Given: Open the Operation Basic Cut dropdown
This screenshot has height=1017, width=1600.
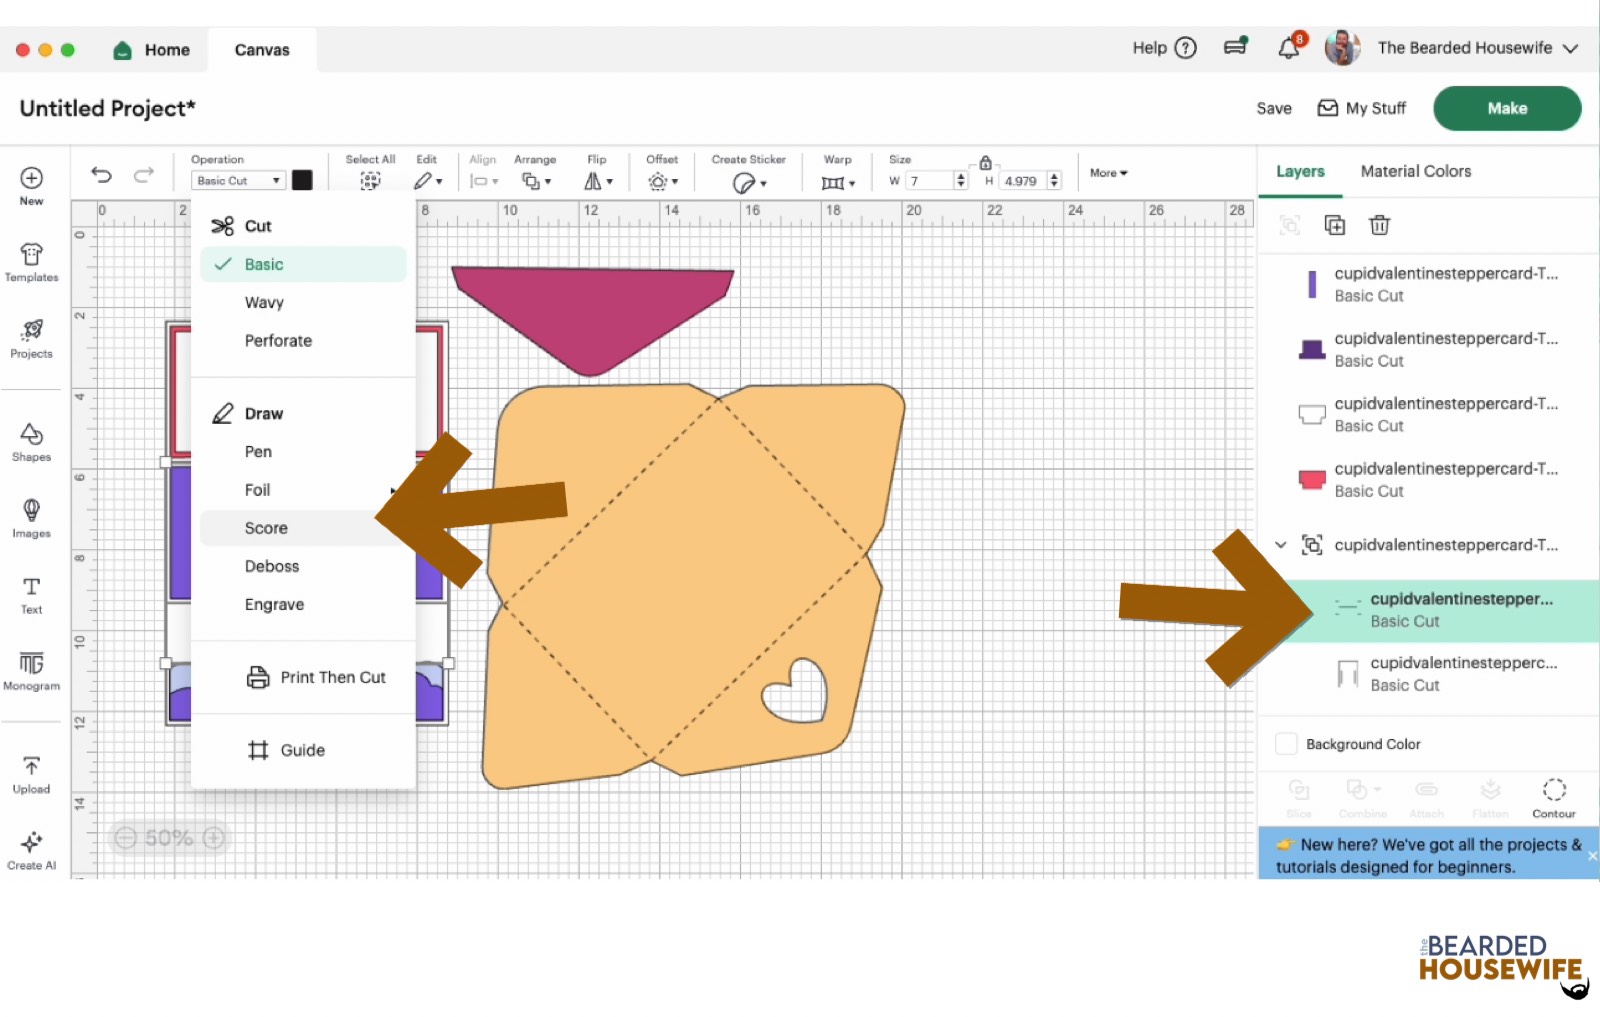Looking at the screenshot, I should pyautogui.click(x=238, y=181).
